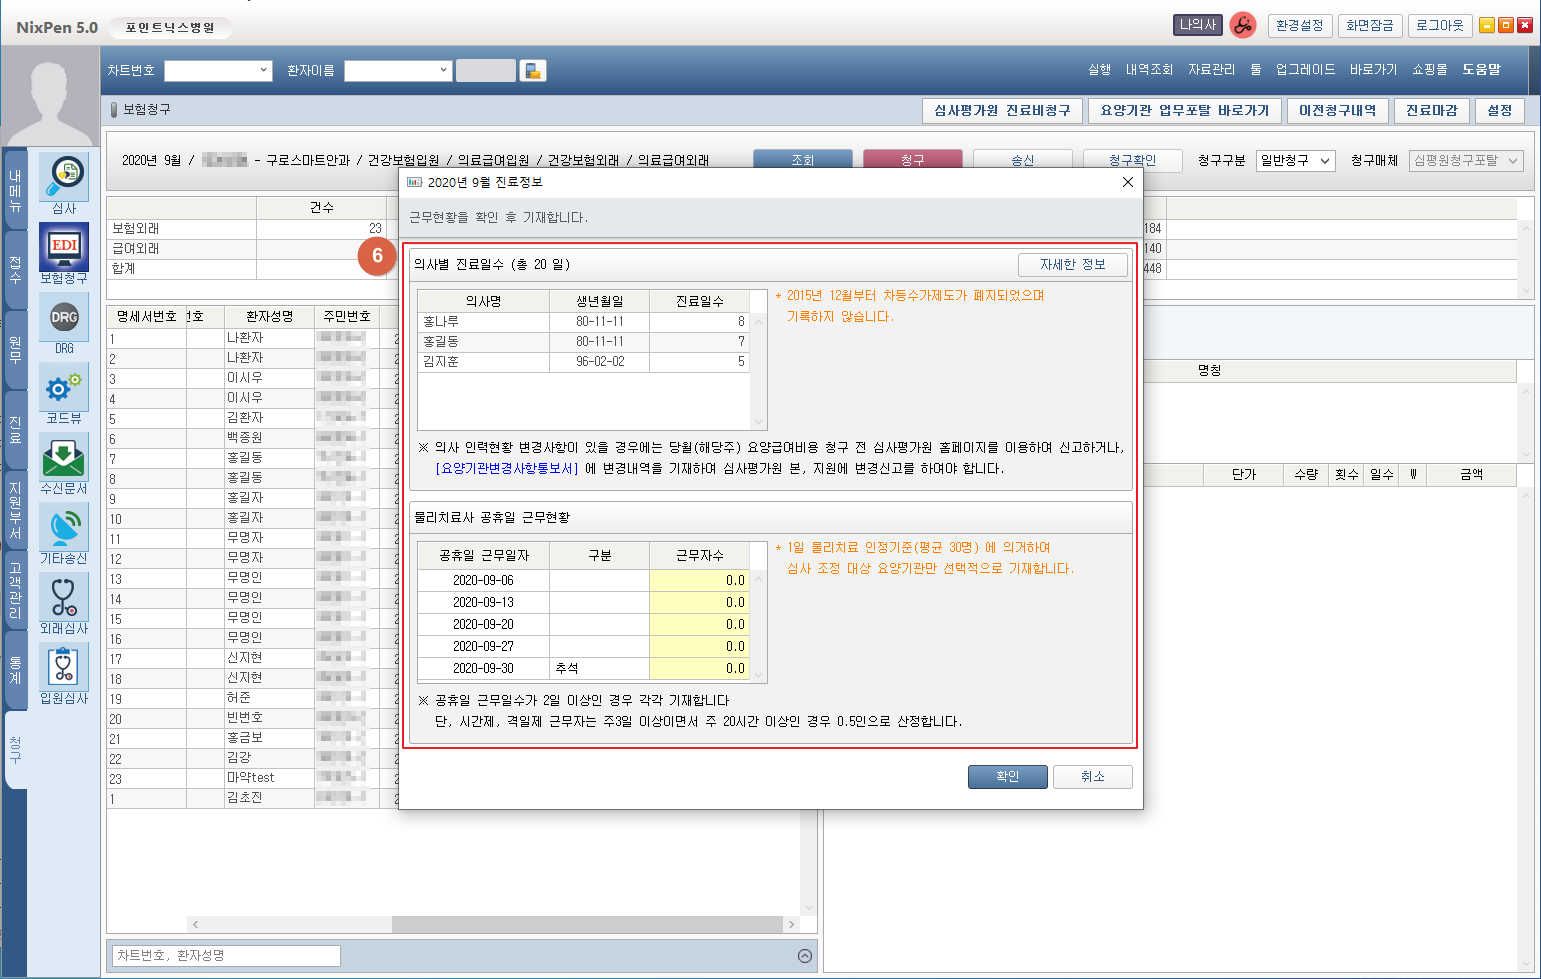Click the 확인 button in dialog
Screen dimensions: 1541x979
[x=1007, y=777]
